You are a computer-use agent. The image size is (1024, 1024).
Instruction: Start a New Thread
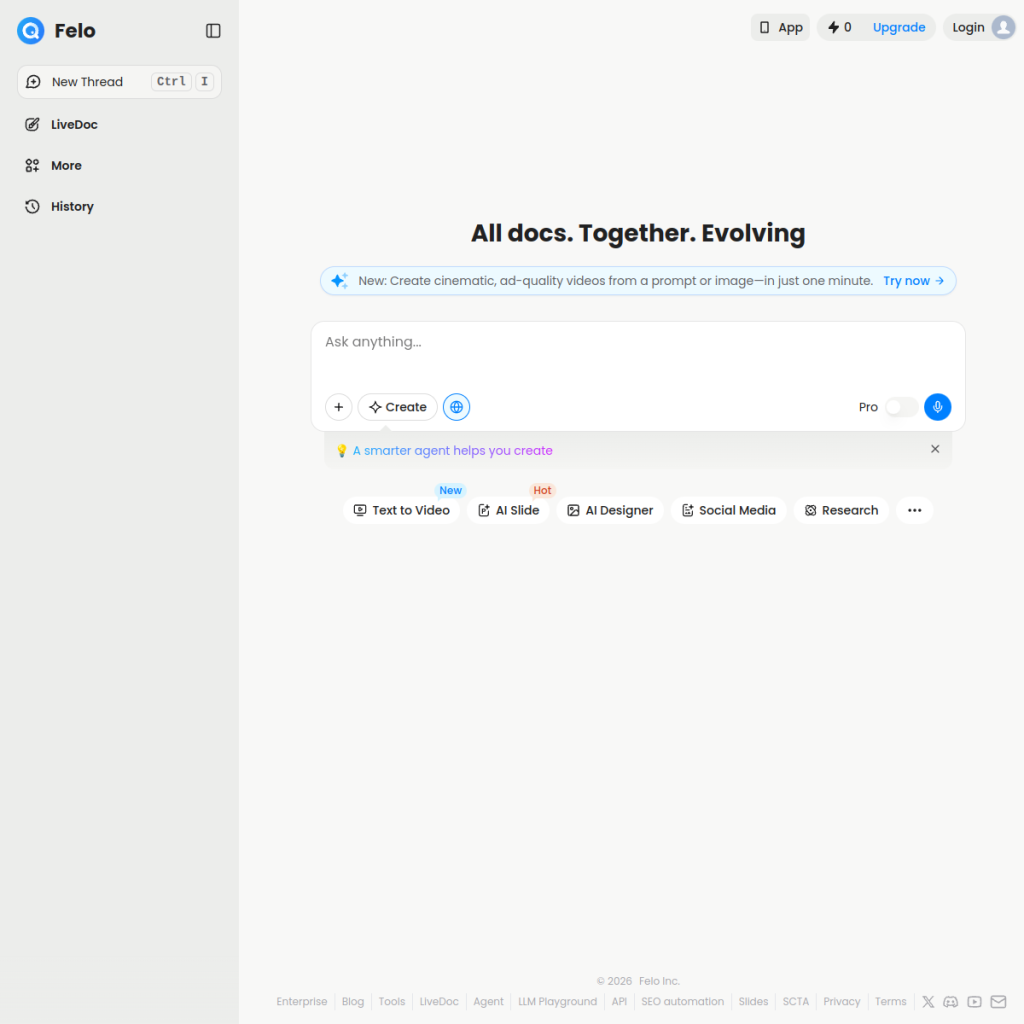pos(119,82)
